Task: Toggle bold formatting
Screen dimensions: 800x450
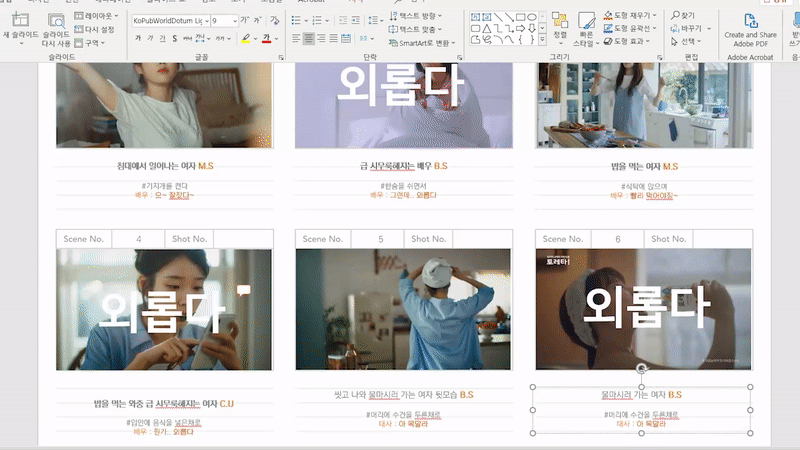Action: click(x=138, y=38)
